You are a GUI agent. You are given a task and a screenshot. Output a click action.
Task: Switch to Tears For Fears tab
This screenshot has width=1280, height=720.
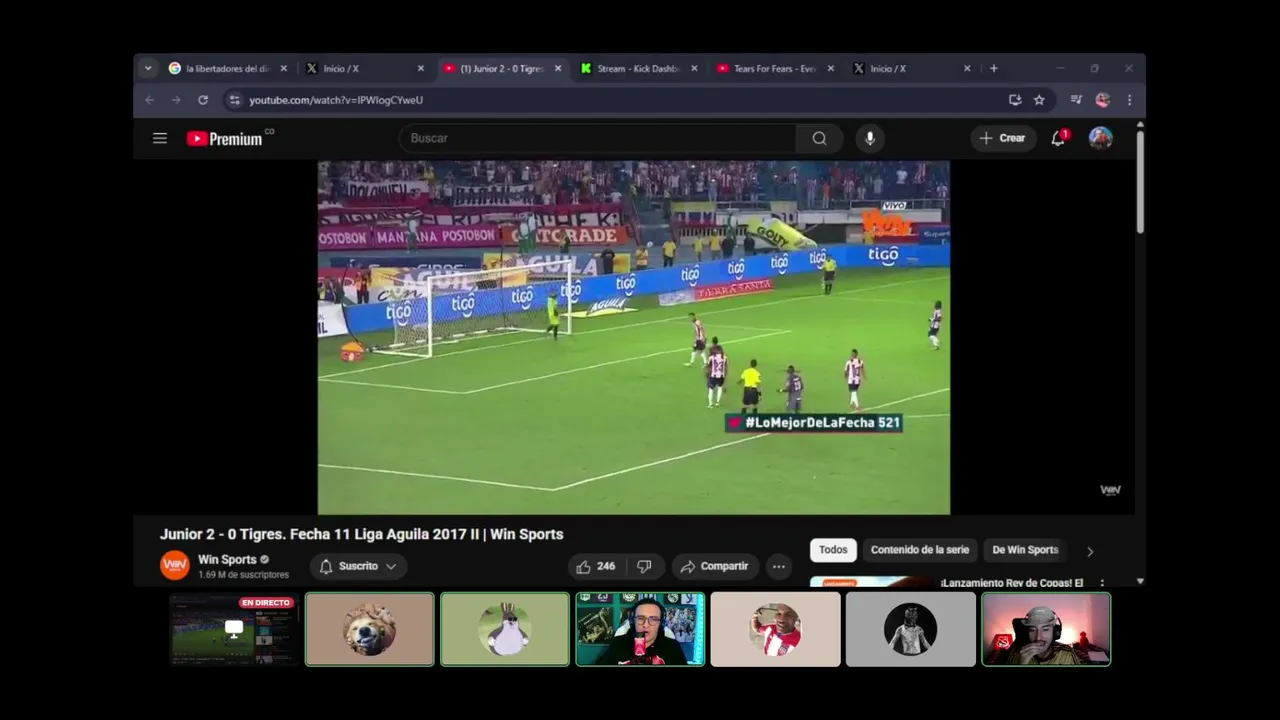[x=775, y=68]
